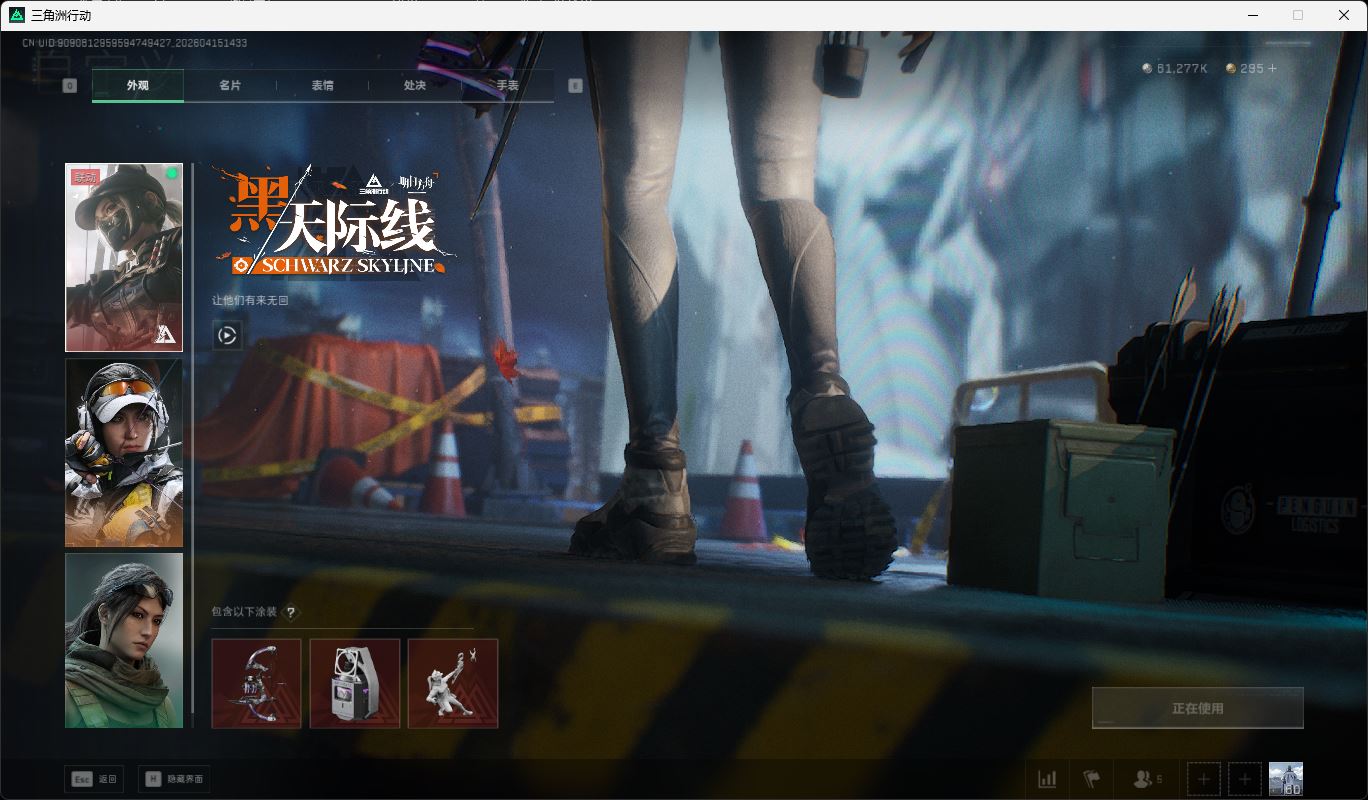This screenshot has height=800, width=1368.
Task: Switch to the 外观 tab
Action: point(138,86)
